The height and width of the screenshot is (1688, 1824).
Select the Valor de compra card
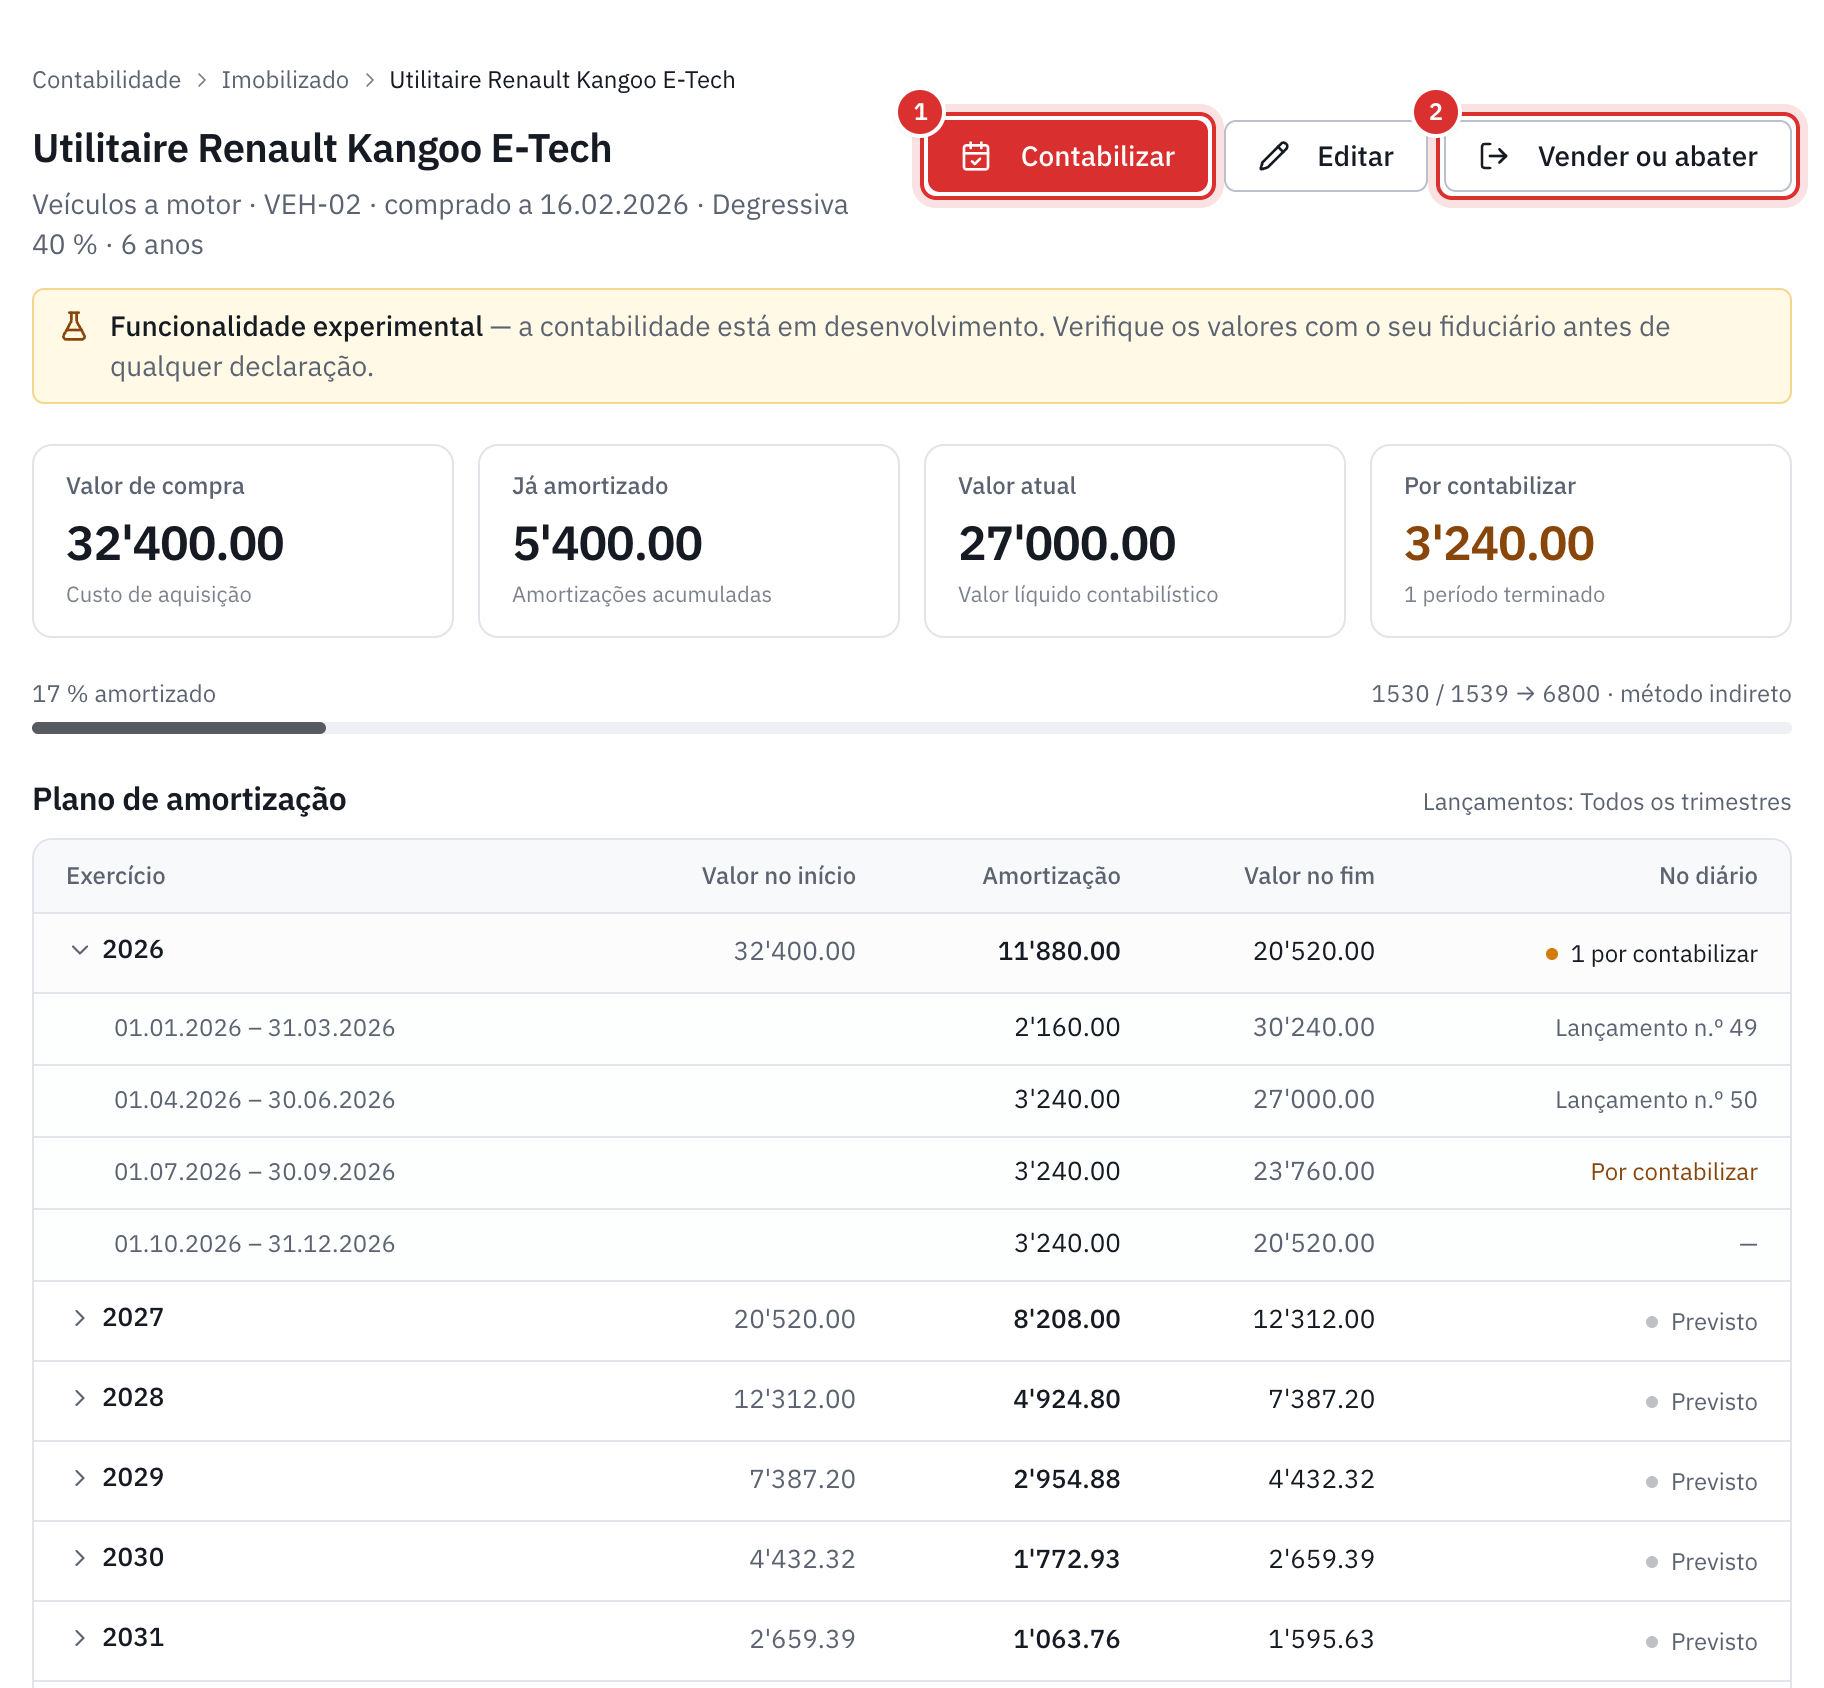(x=243, y=541)
